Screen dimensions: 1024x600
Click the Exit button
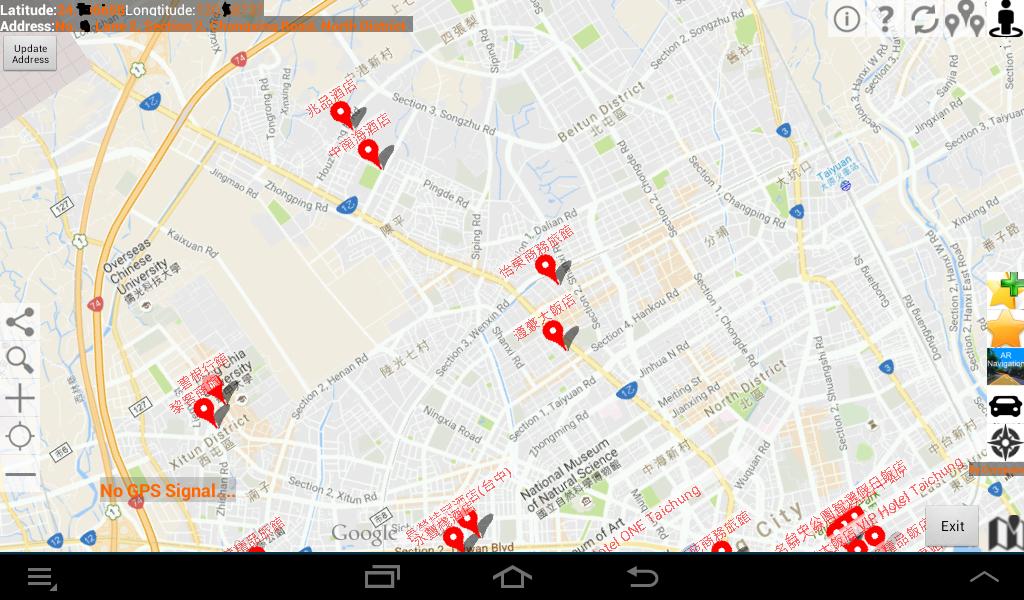[952, 526]
